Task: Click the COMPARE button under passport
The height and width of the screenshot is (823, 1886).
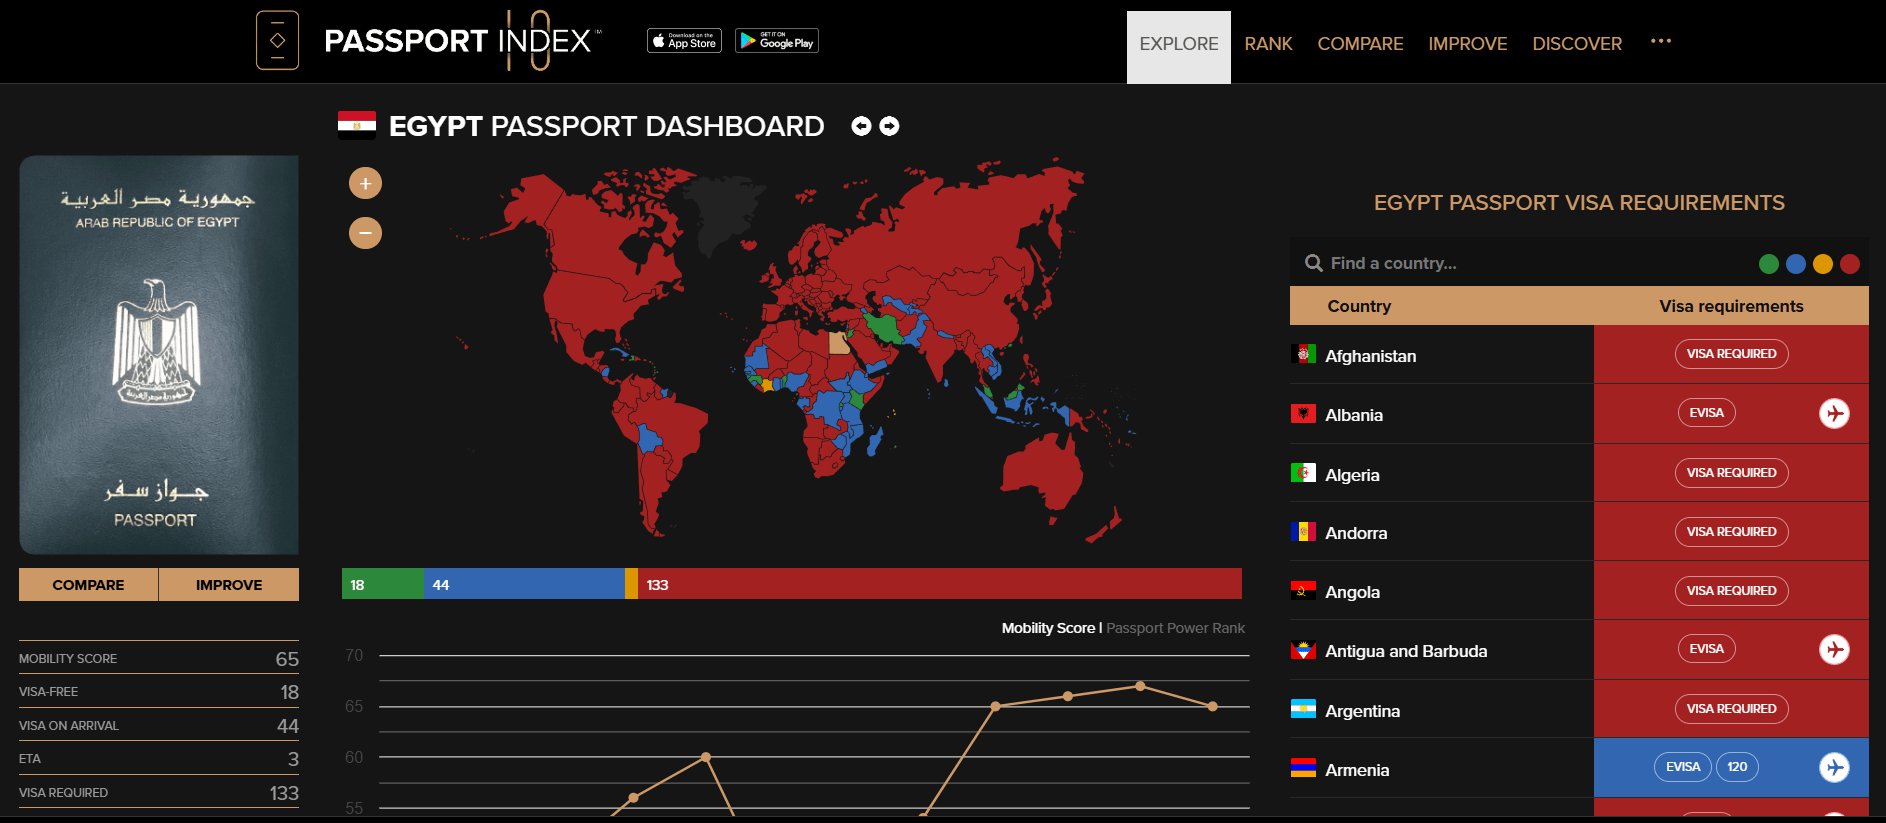Action: (88, 585)
